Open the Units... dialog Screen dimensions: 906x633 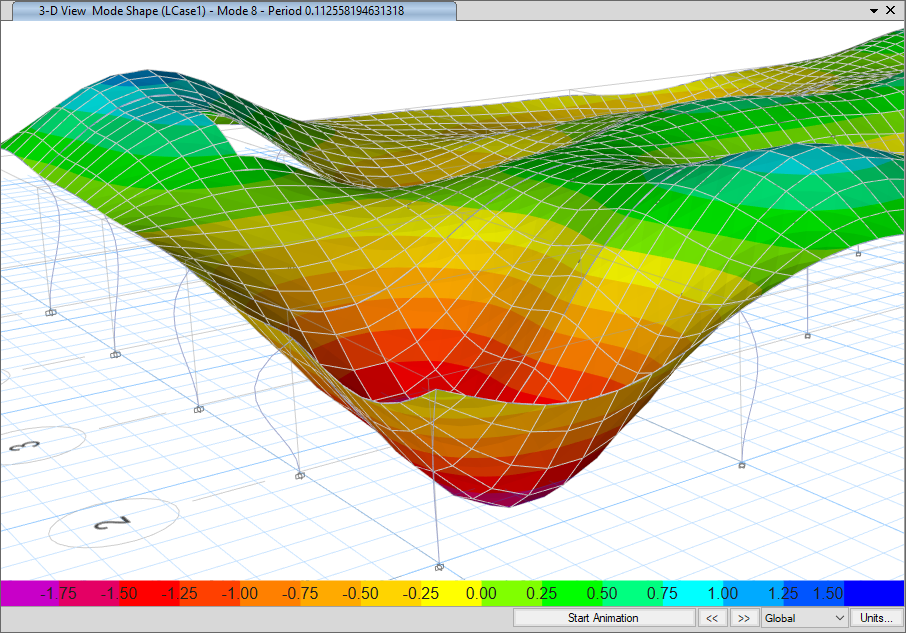[875, 618]
